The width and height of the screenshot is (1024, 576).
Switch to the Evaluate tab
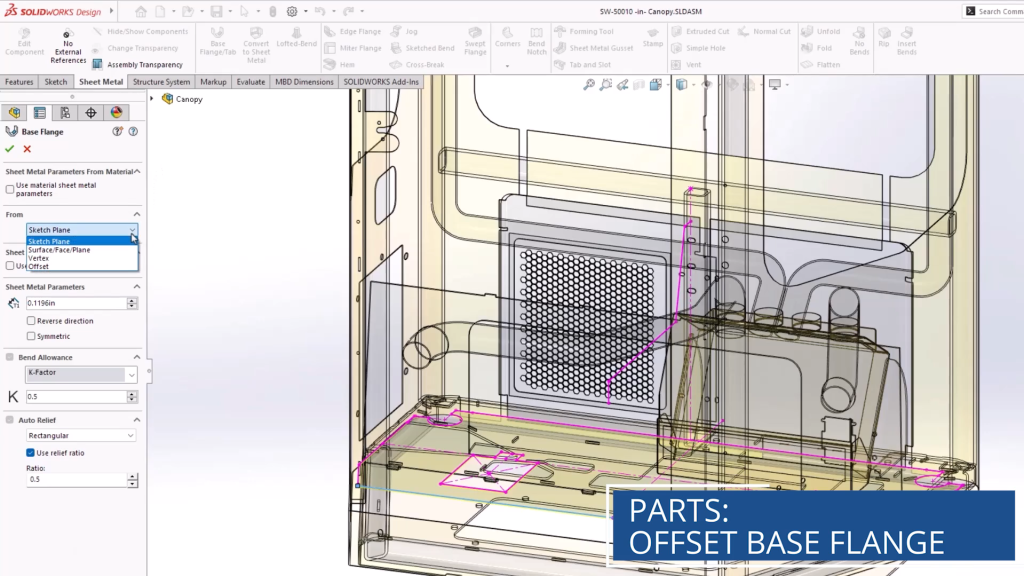pos(251,82)
